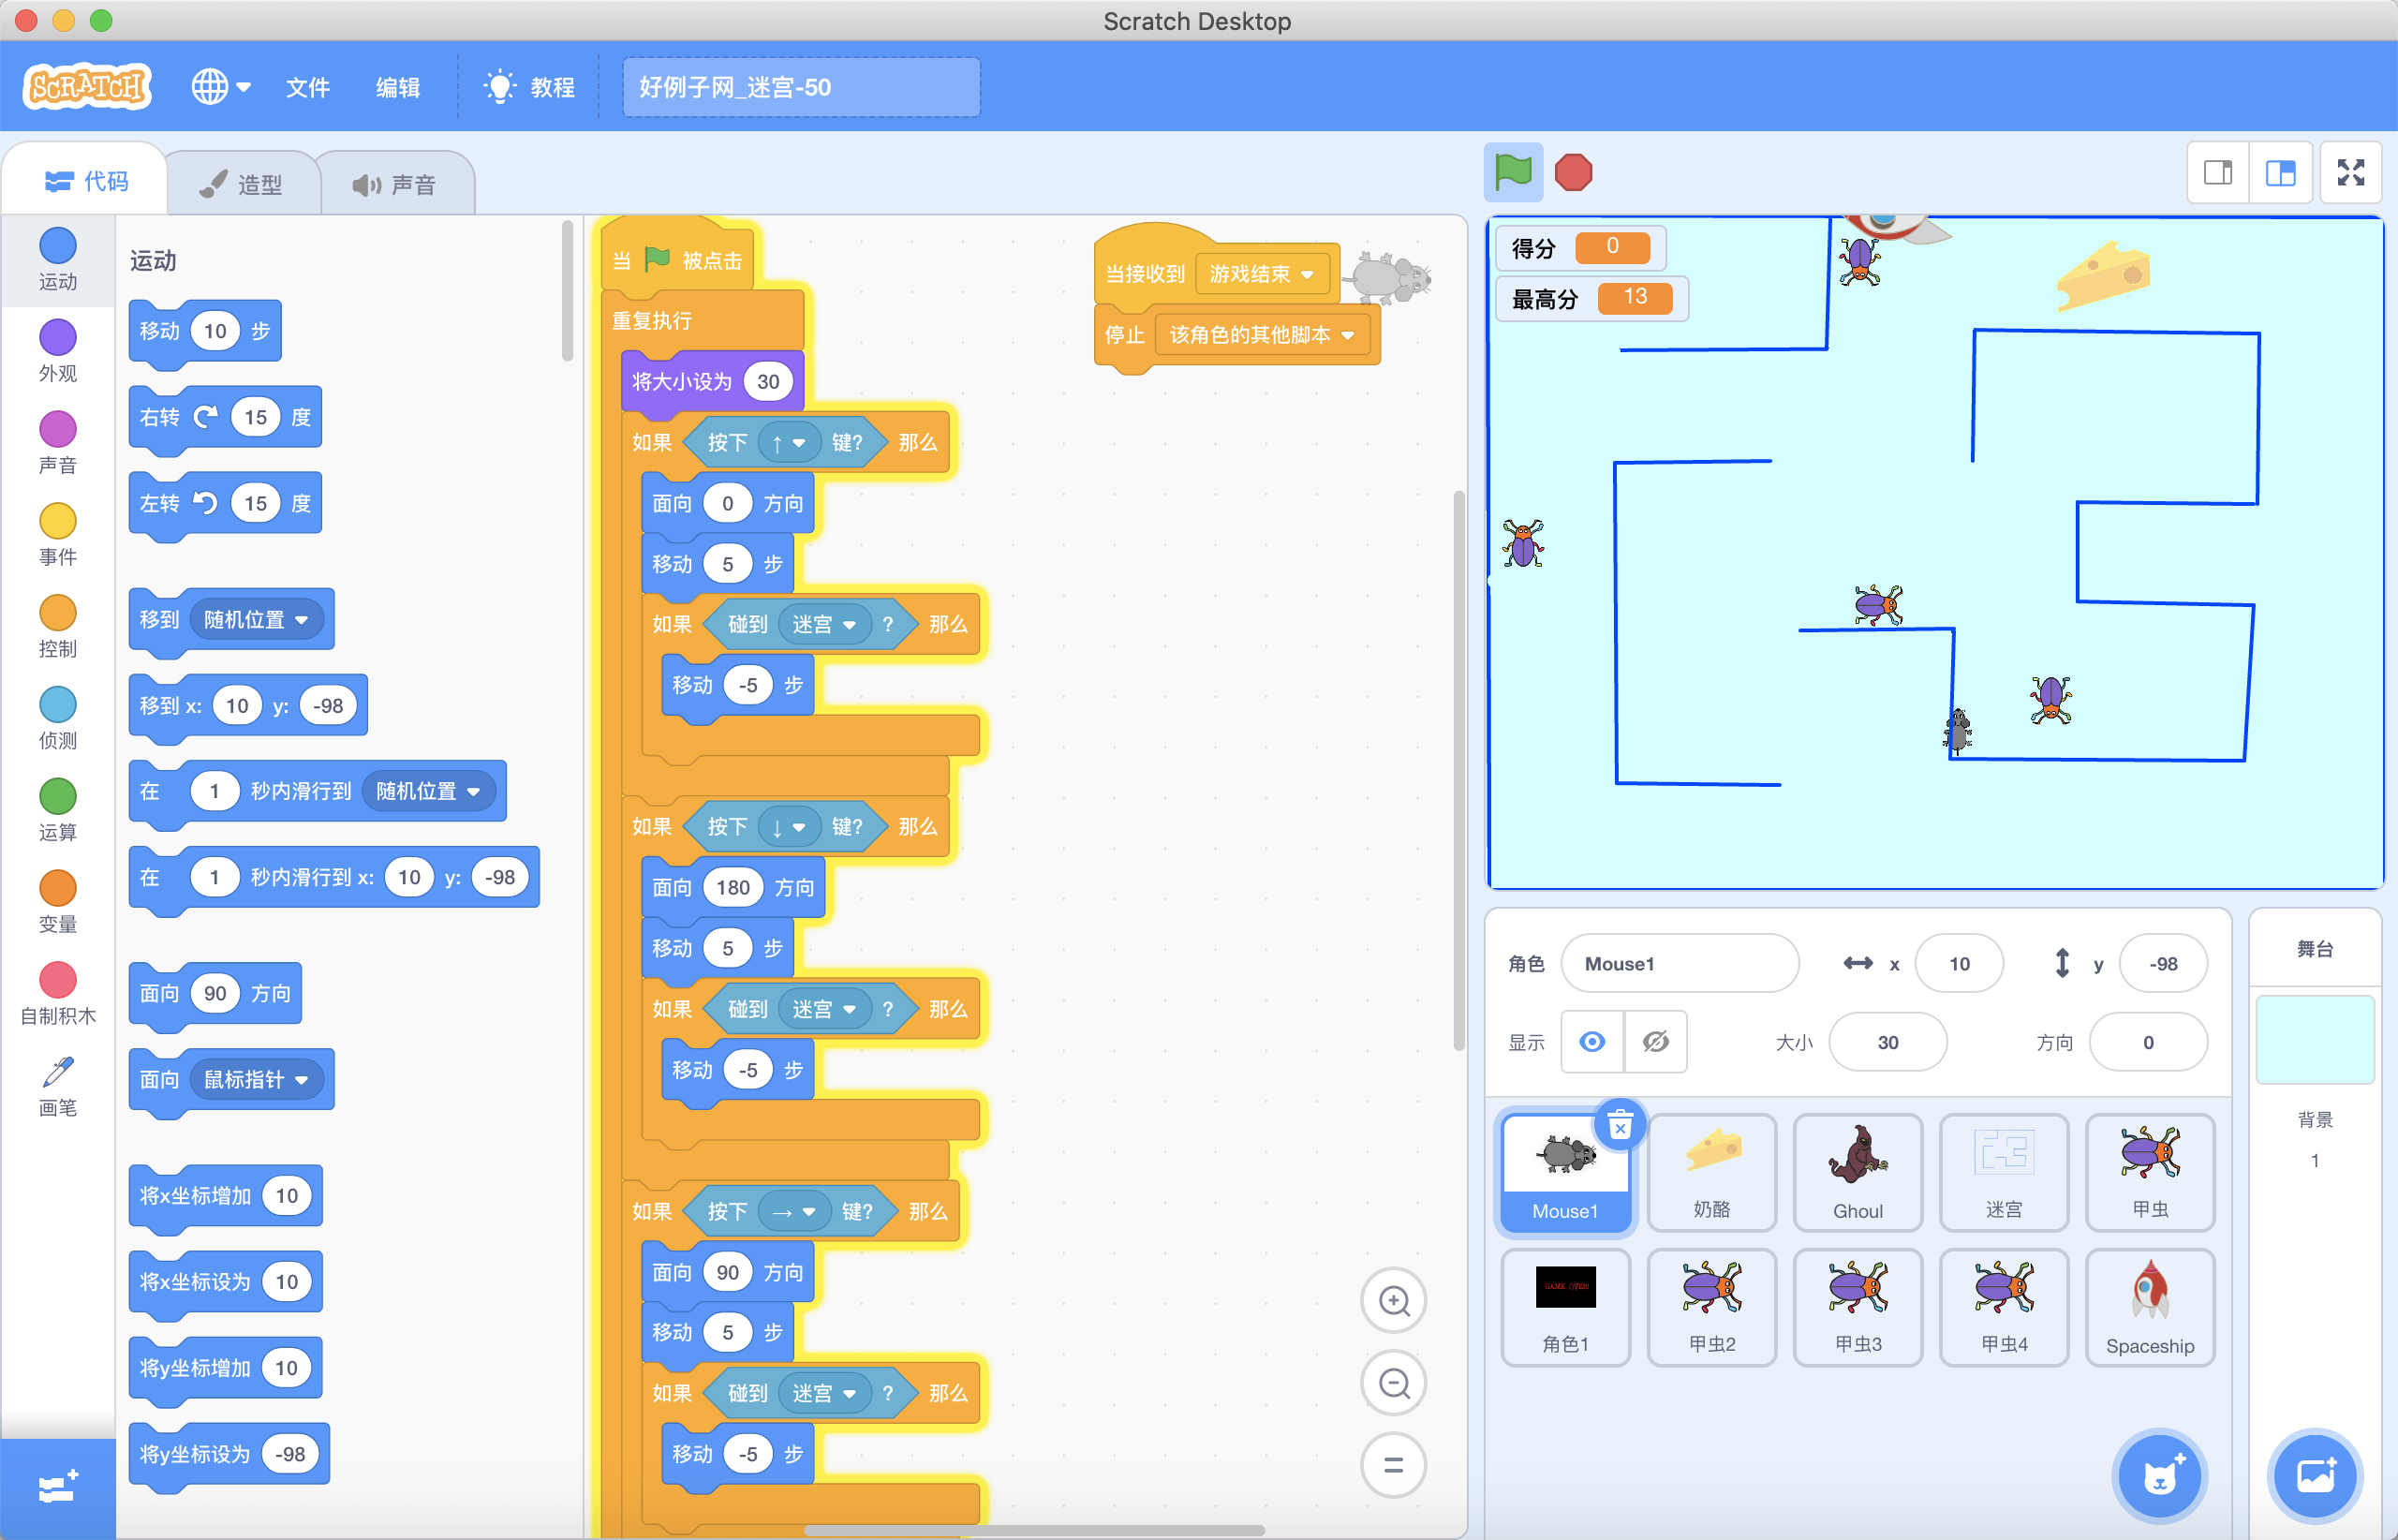The height and width of the screenshot is (1540, 2398).
Task: Open 教程 tutorials
Action: 529,87
